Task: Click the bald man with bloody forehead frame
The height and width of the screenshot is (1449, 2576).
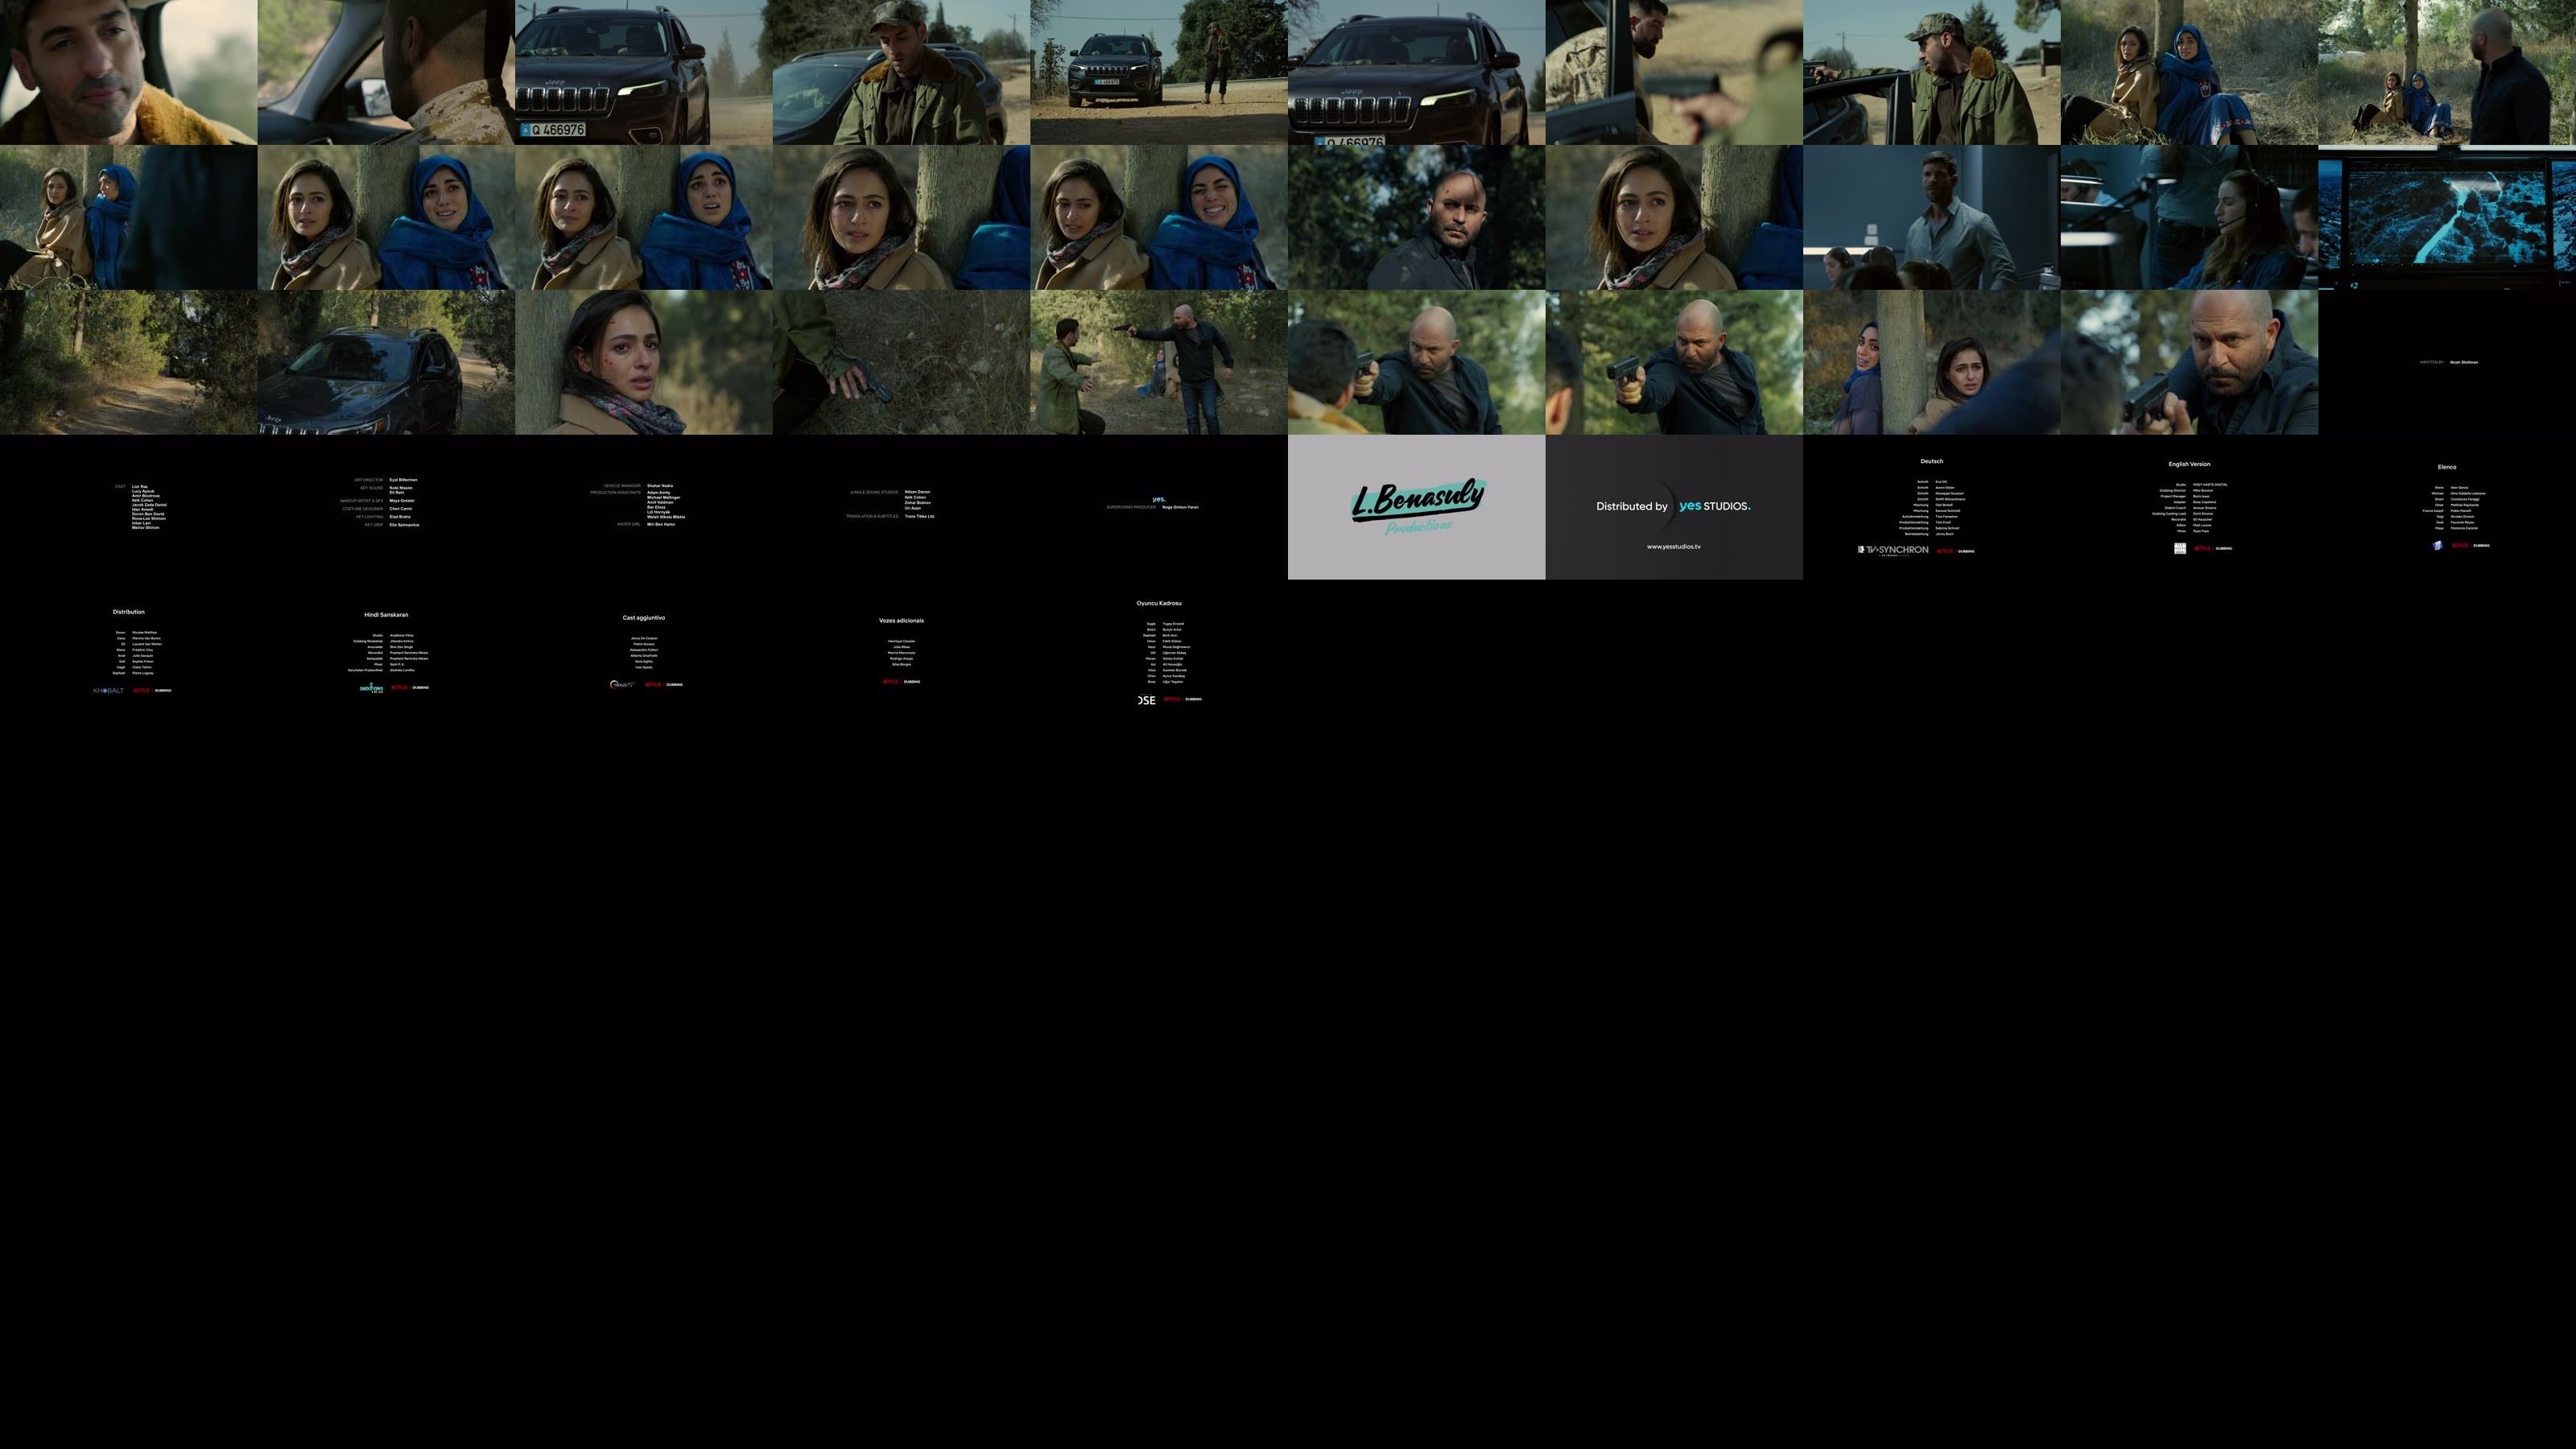Action: click(x=1416, y=217)
